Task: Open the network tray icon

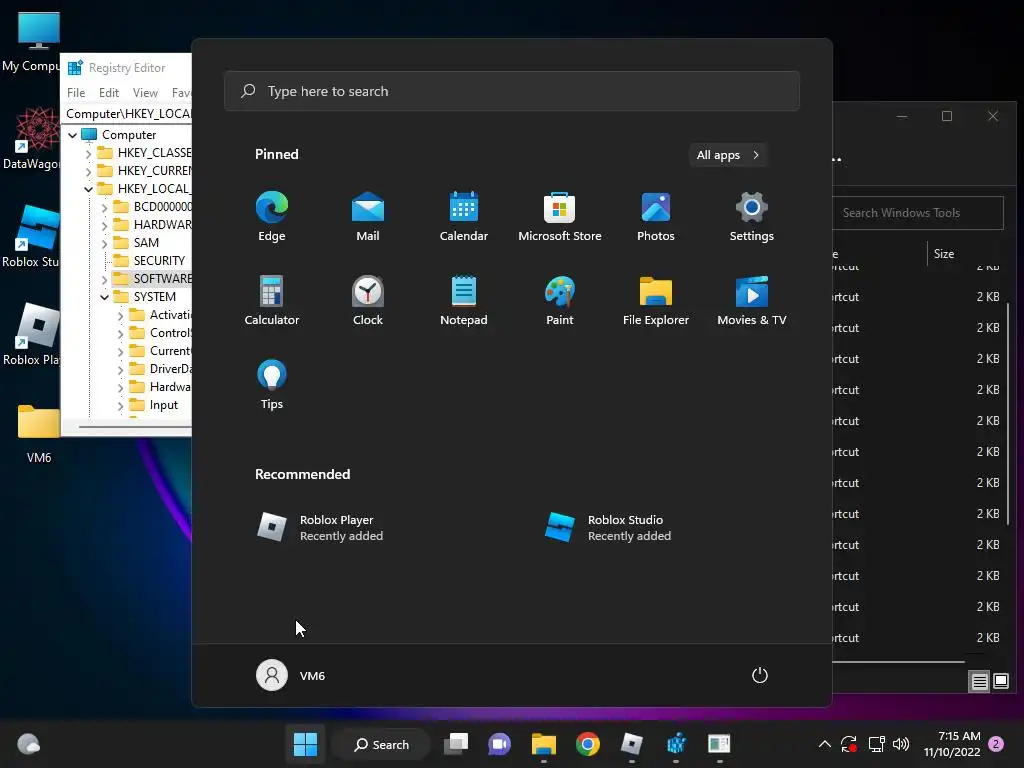Action: 876,744
